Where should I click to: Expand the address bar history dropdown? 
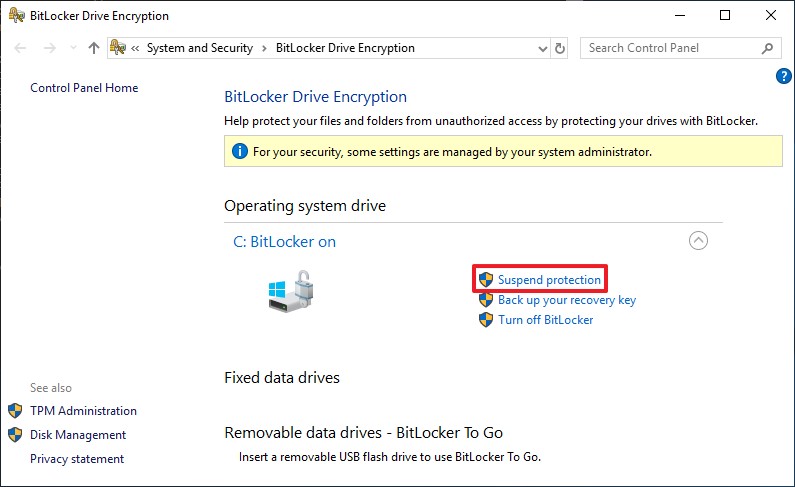coord(542,48)
